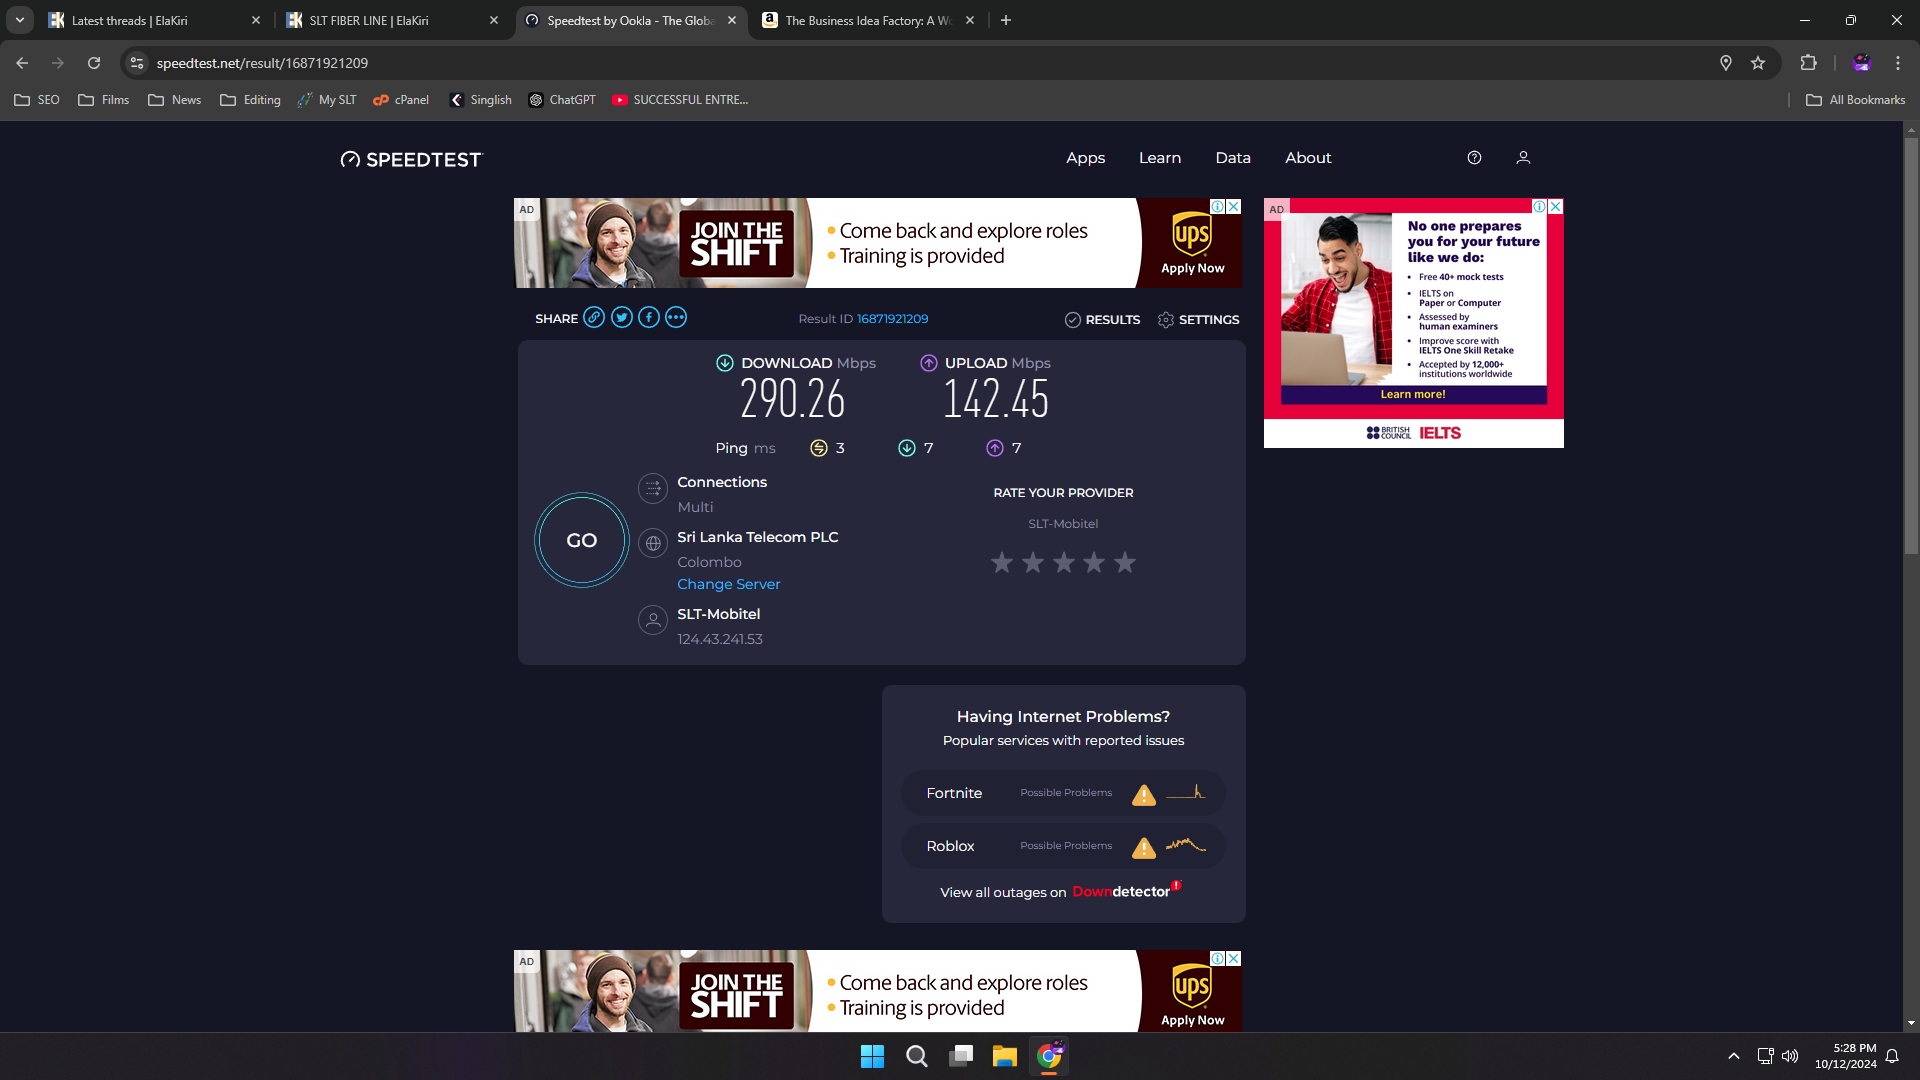
Task: Click Chrome icon on taskbar
Action: coord(1049,1056)
